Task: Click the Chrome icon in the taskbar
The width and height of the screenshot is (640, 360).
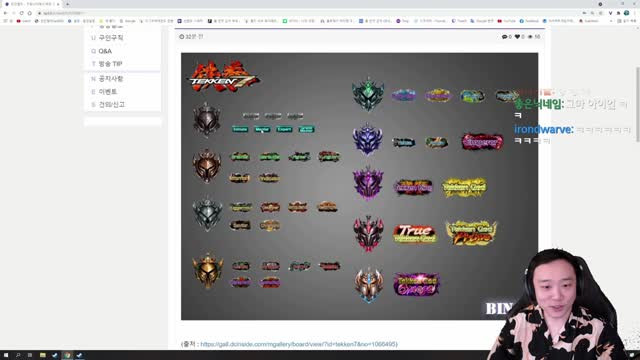Action: pyautogui.click(x=67, y=355)
